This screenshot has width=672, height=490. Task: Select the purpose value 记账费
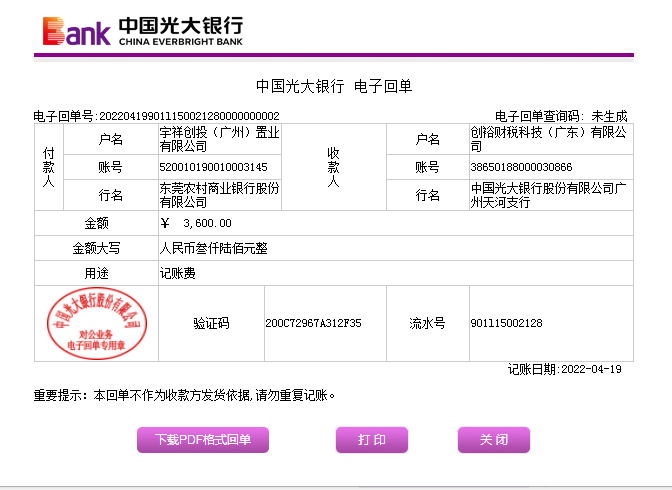point(177,273)
